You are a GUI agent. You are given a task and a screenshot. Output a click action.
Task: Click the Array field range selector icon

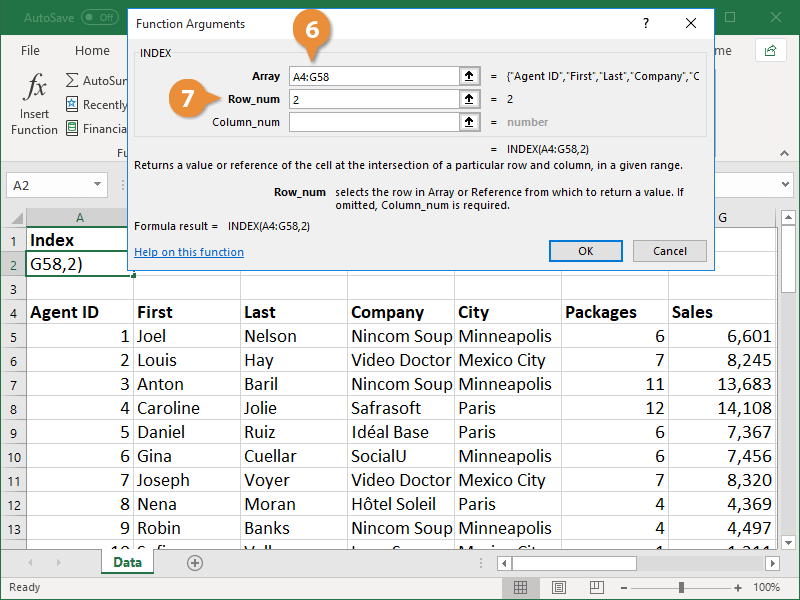coord(469,75)
